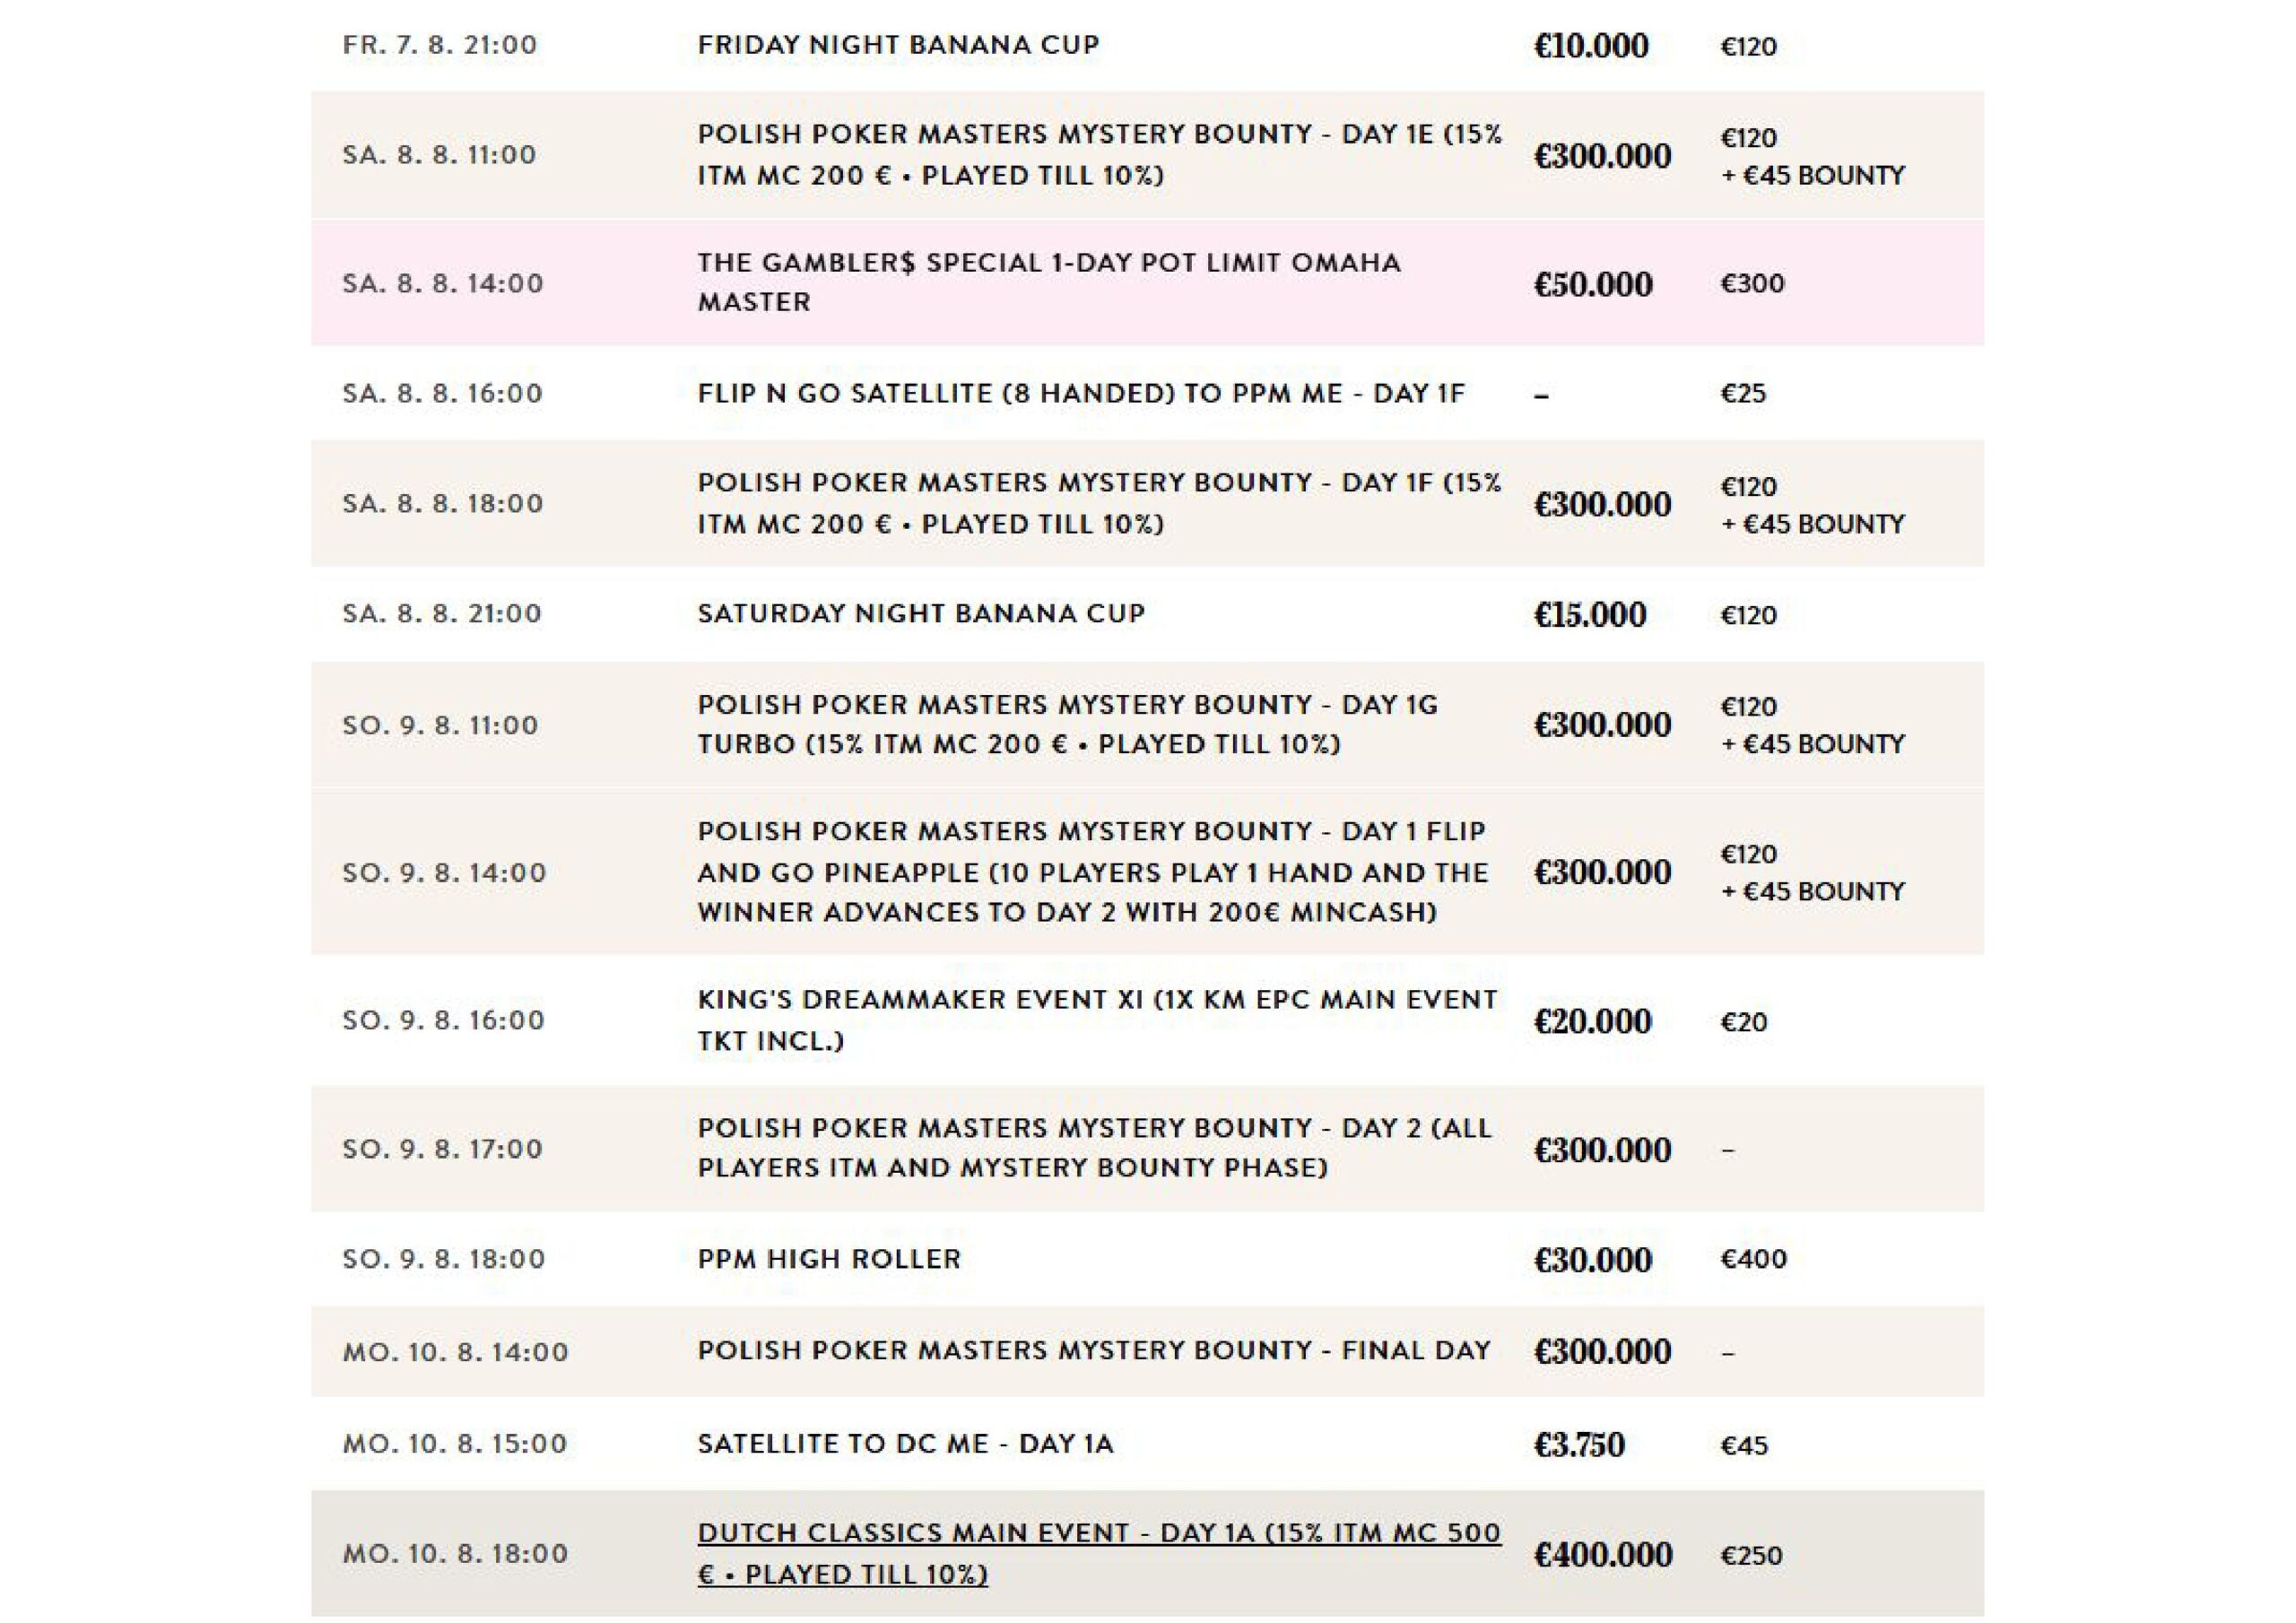2296x1623 pixels.
Task: Click the €3.750 satellite prize amount
Action: [1579, 1444]
